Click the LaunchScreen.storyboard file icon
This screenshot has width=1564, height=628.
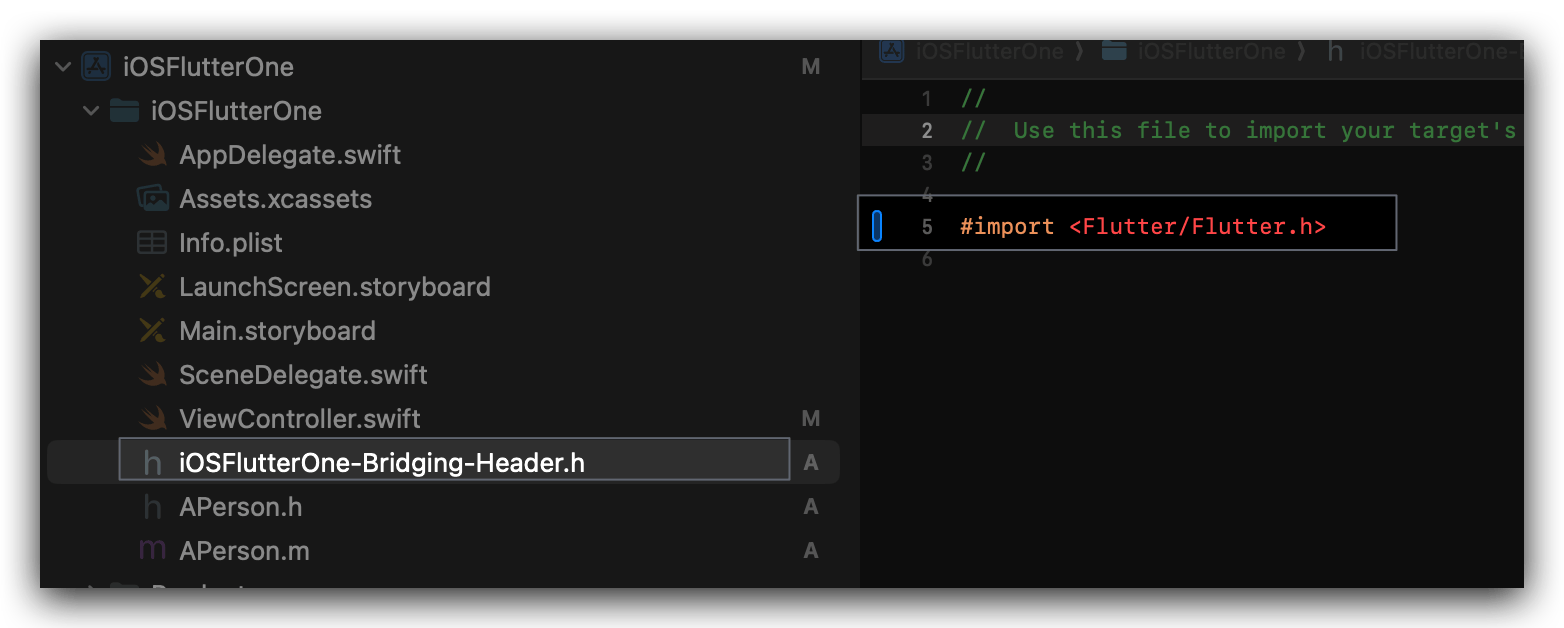[152, 287]
